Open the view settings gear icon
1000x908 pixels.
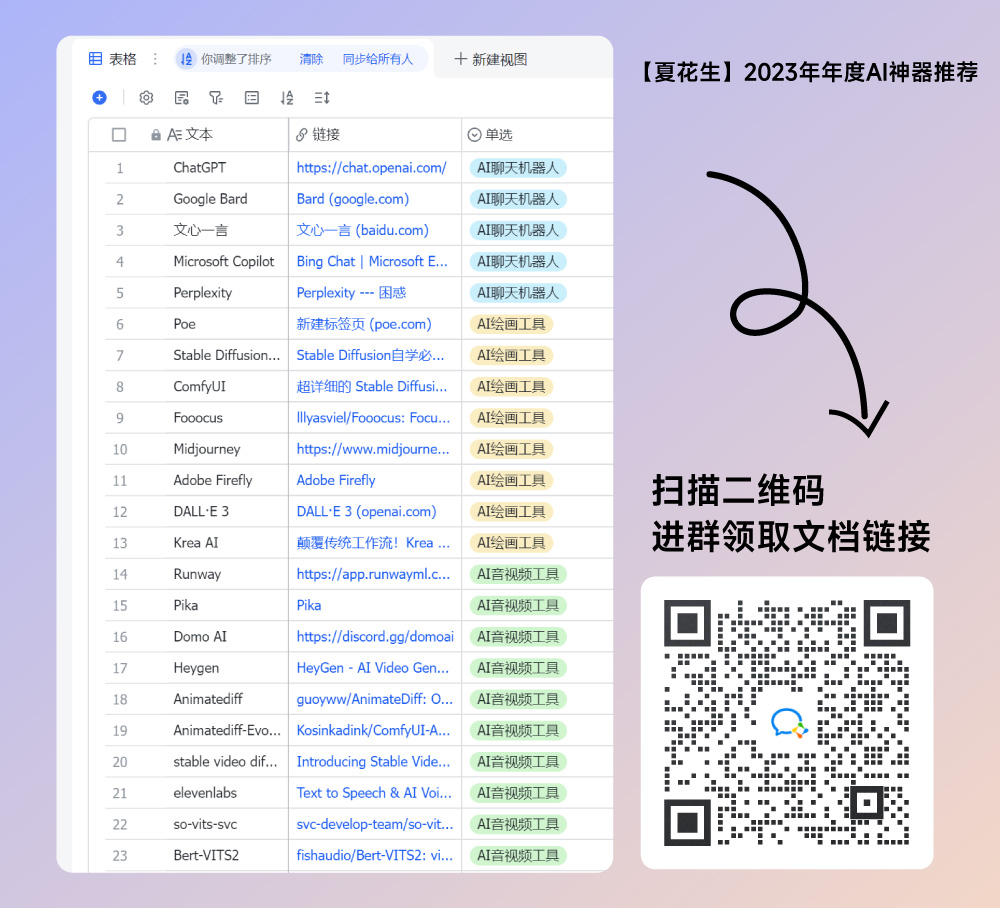click(146, 98)
